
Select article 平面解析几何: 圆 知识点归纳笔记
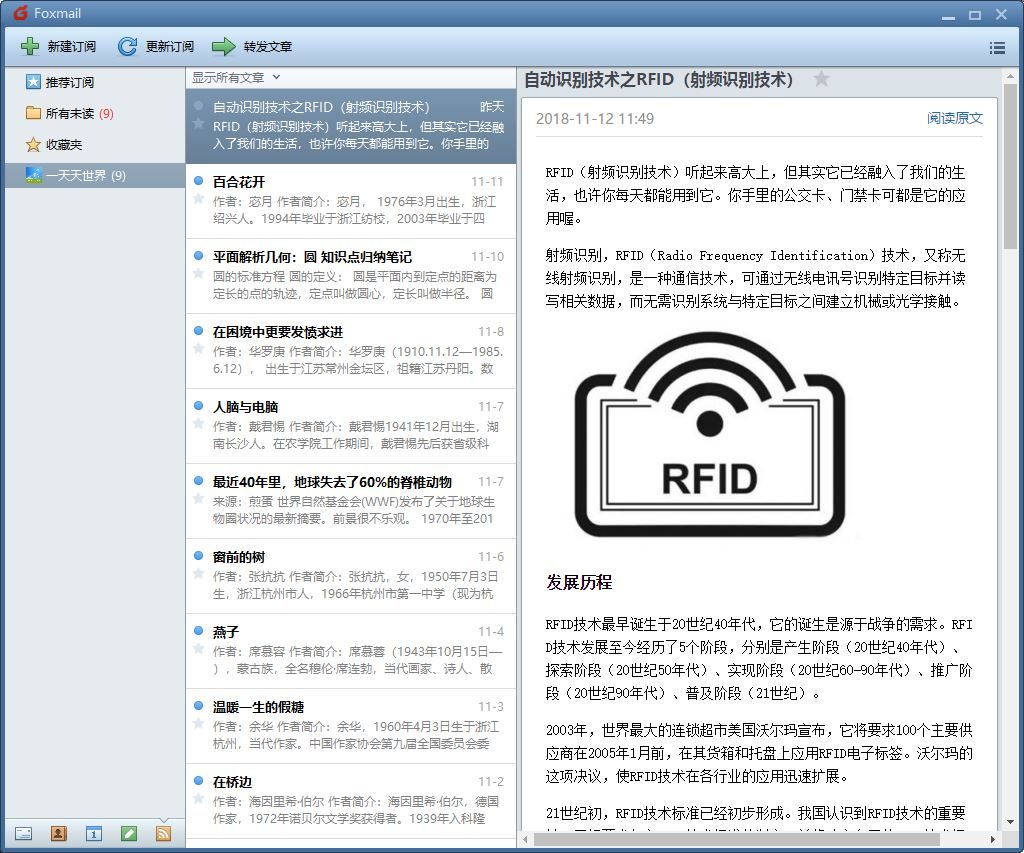pos(351,276)
